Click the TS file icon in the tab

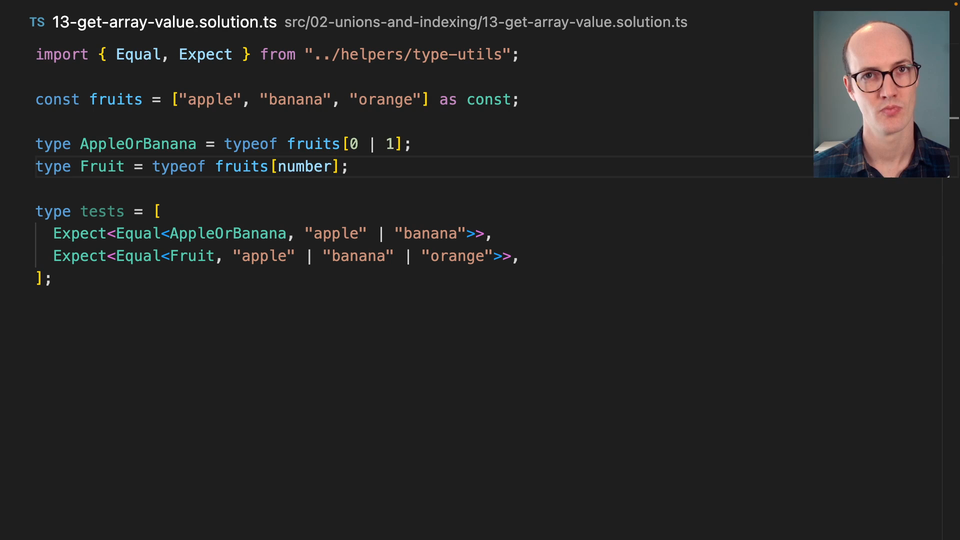(x=37, y=22)
